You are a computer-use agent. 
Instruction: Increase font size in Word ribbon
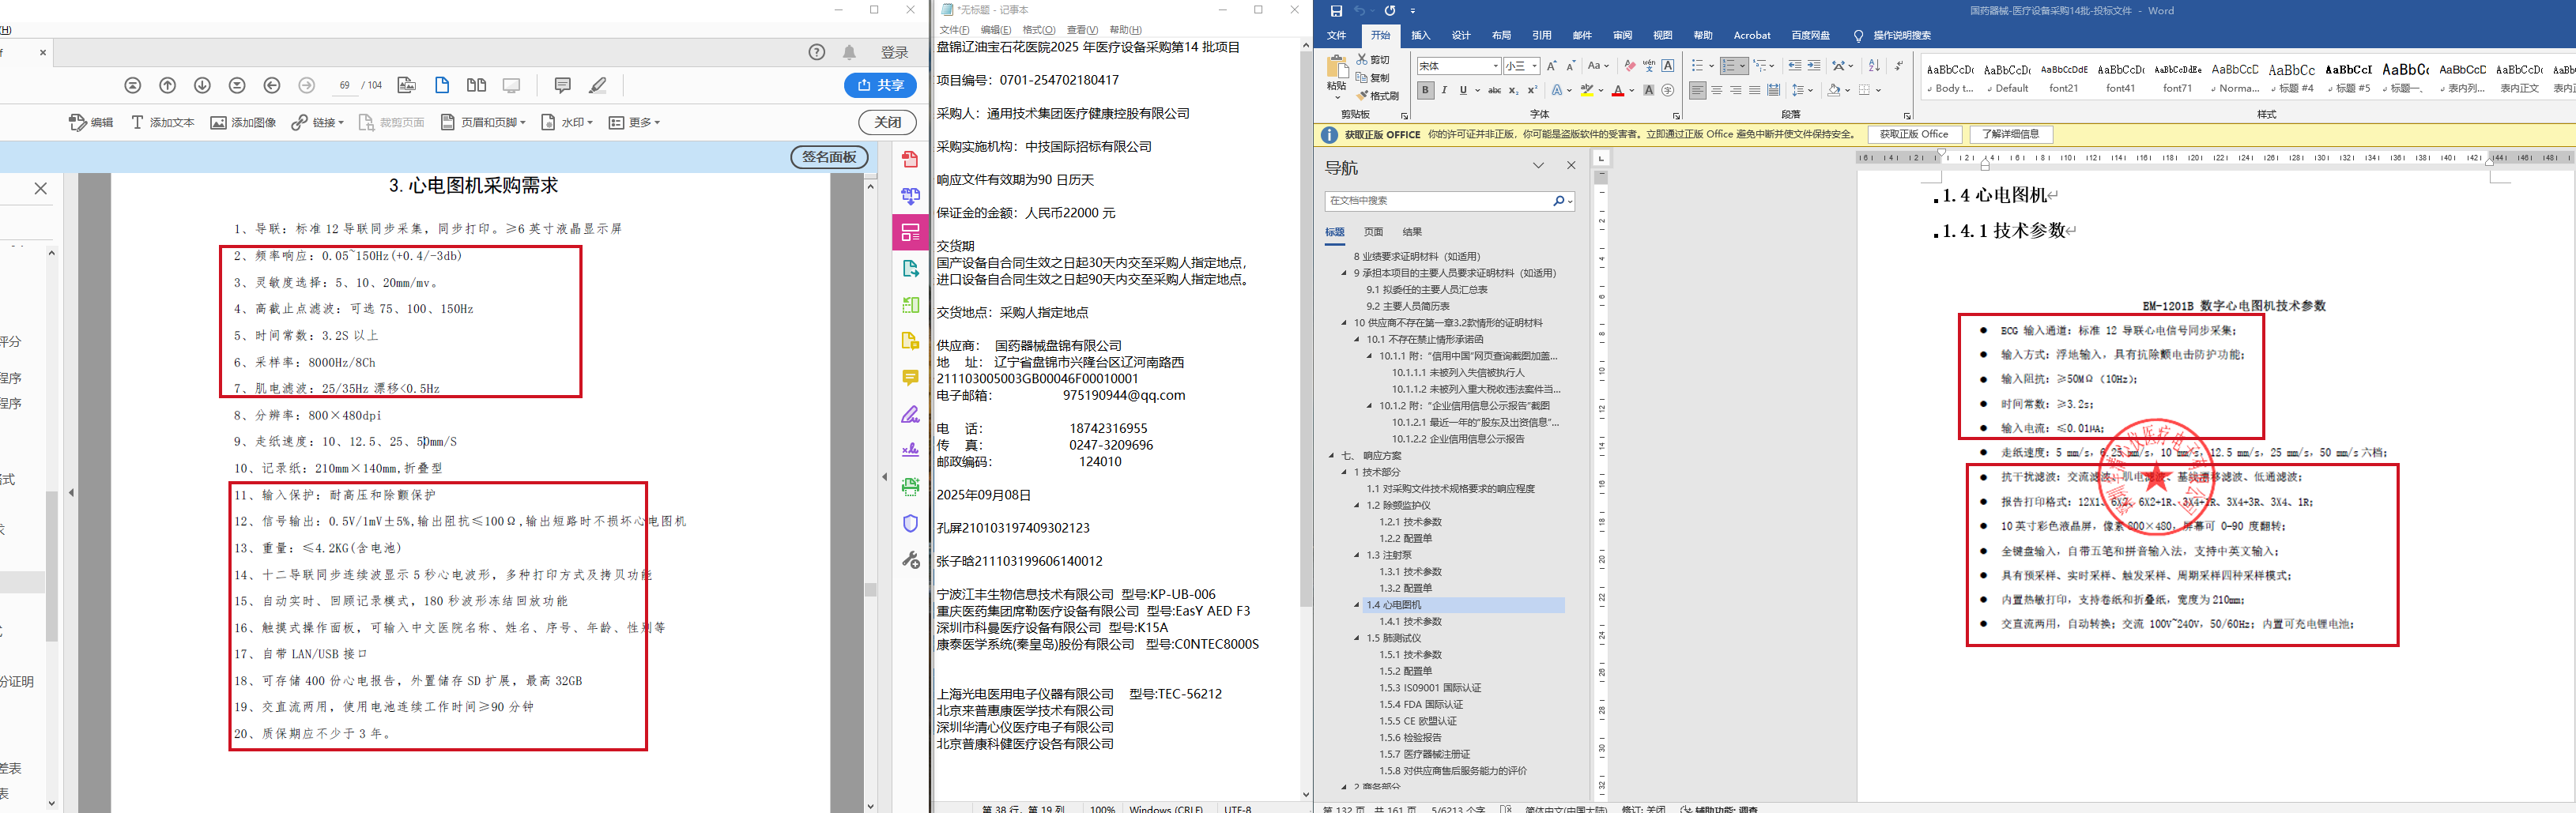click(x=1552, y=66)
